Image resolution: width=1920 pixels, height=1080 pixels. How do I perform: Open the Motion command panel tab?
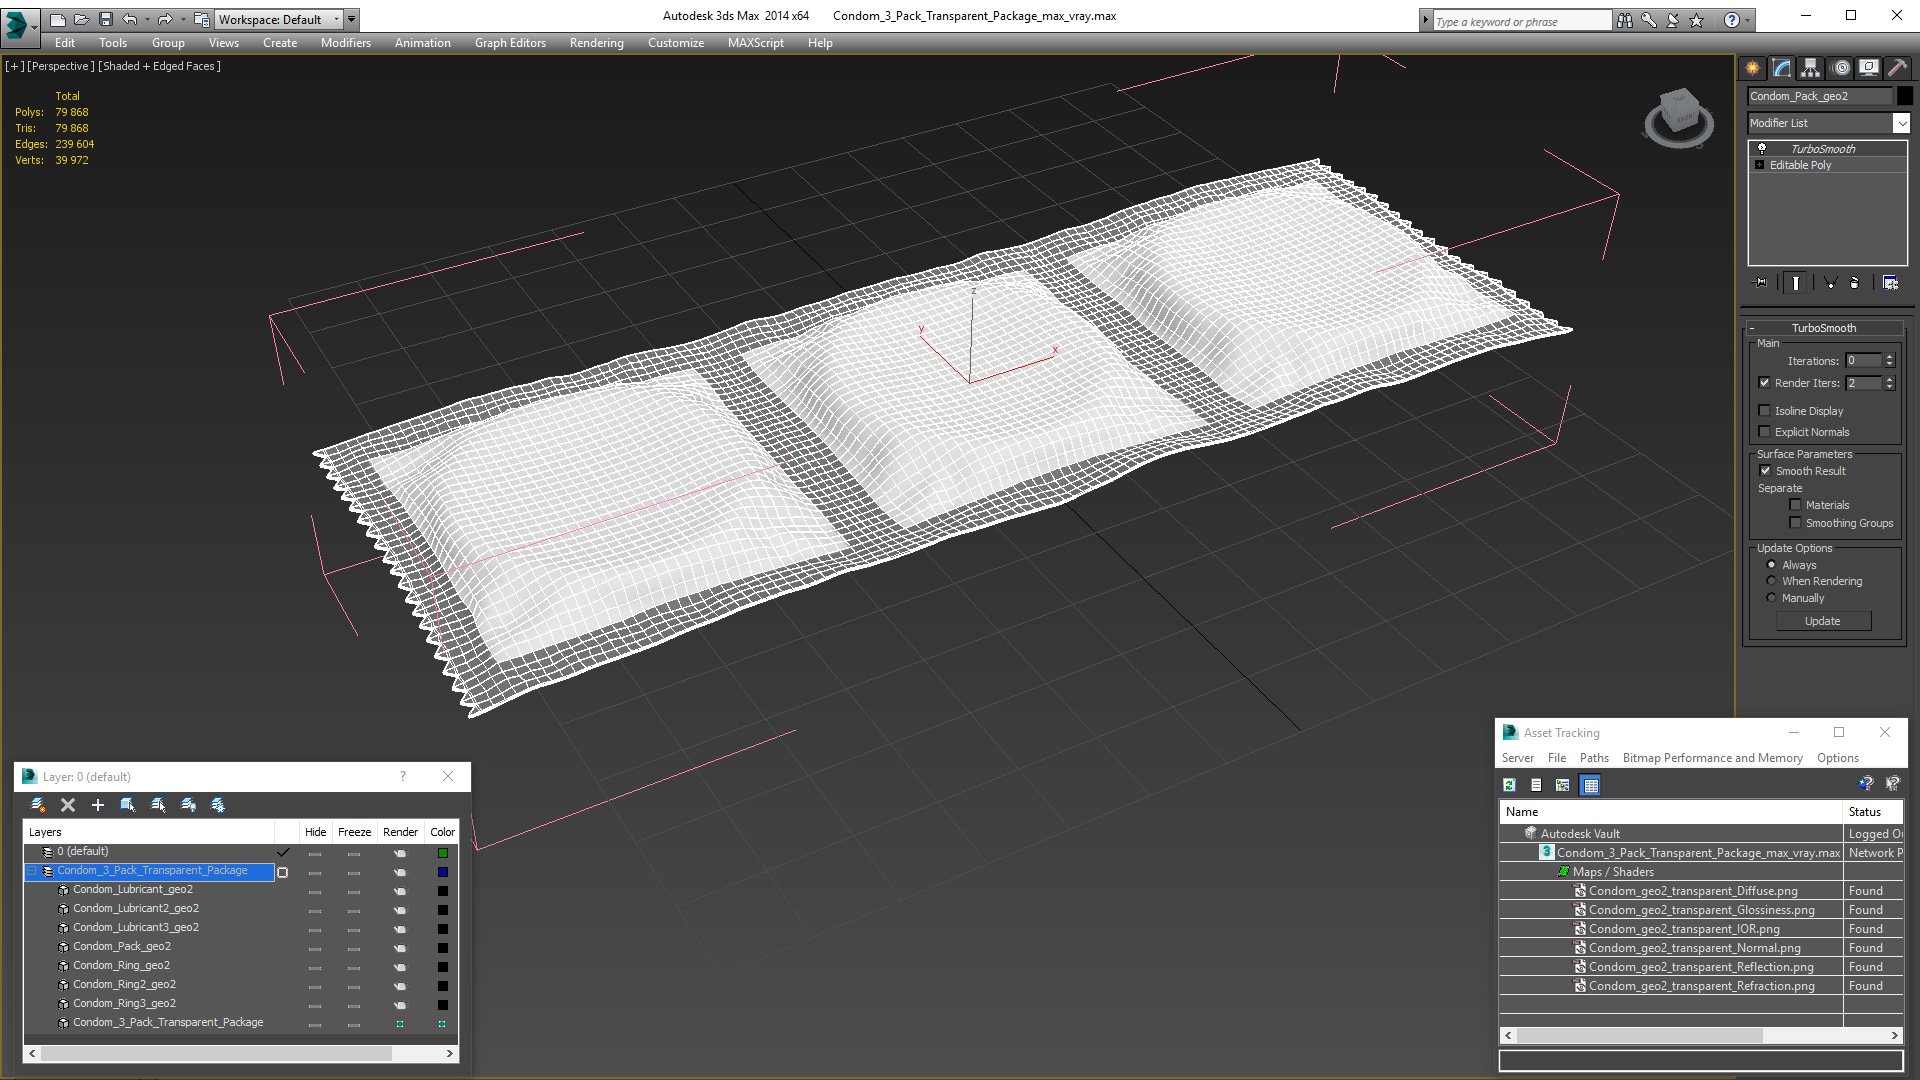[1841, 68]
